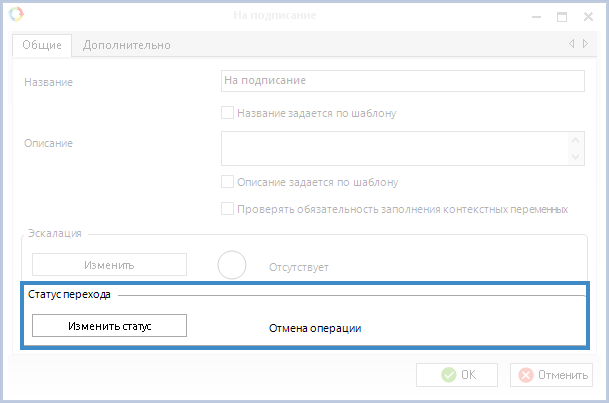Cancel using the Отменить button
This screenshot has width=609, height=403.
[552, 375]
